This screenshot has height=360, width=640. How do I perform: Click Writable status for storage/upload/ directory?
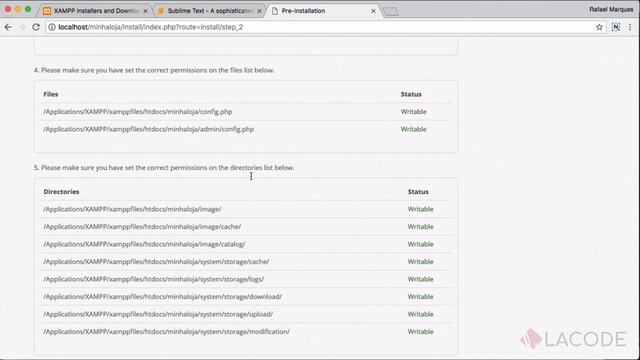point(420,314)
